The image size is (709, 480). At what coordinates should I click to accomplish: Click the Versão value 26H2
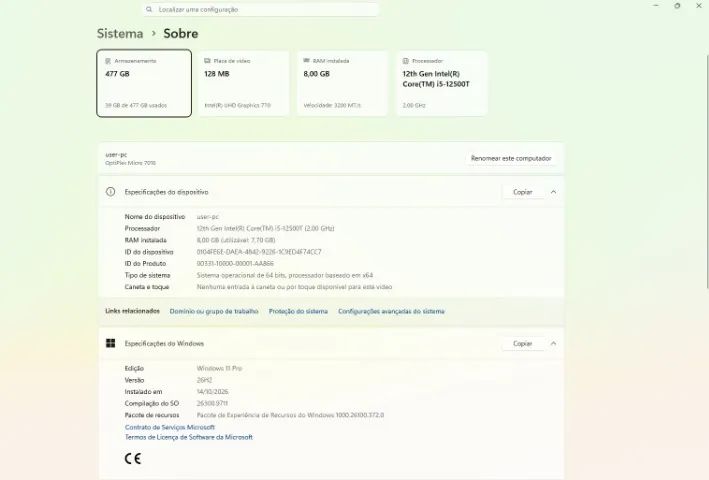(x=204, y=380)
